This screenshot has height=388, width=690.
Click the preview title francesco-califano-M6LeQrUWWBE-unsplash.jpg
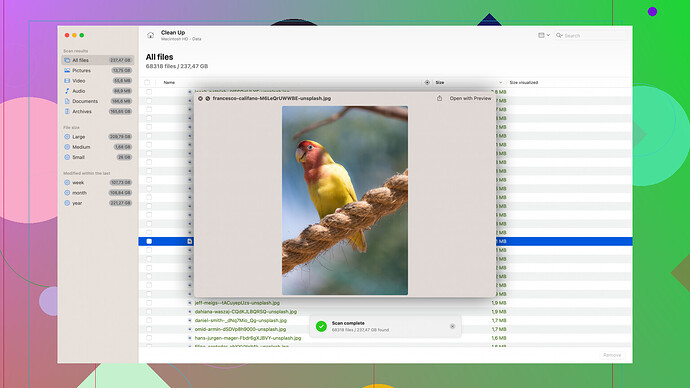click(x=272, y=99)
